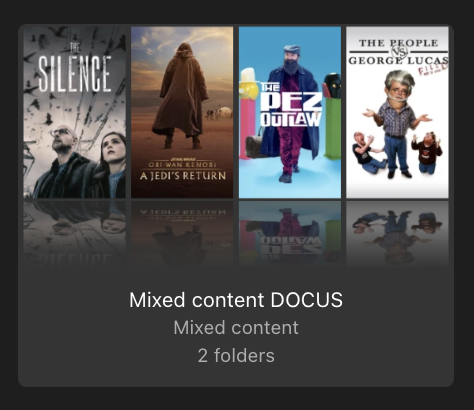Click the SILENCE title text on poster
474x410 pixels.
pos(75,73)
